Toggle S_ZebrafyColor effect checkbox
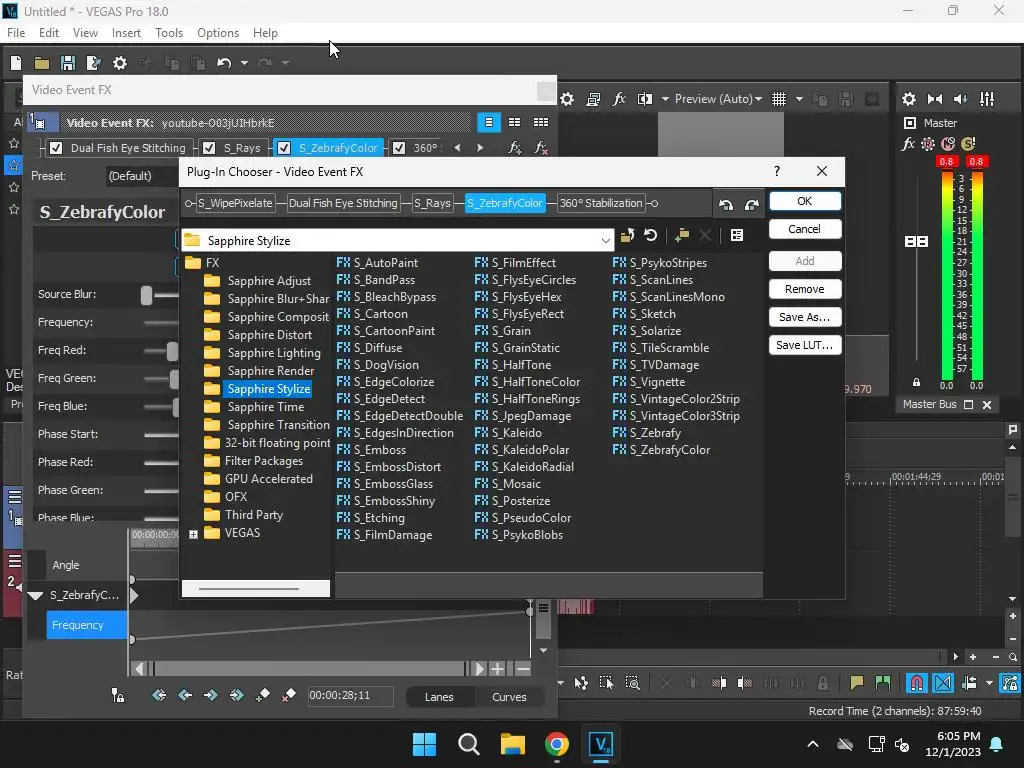This screenshot has width=1024, height=768. [284, 148]
